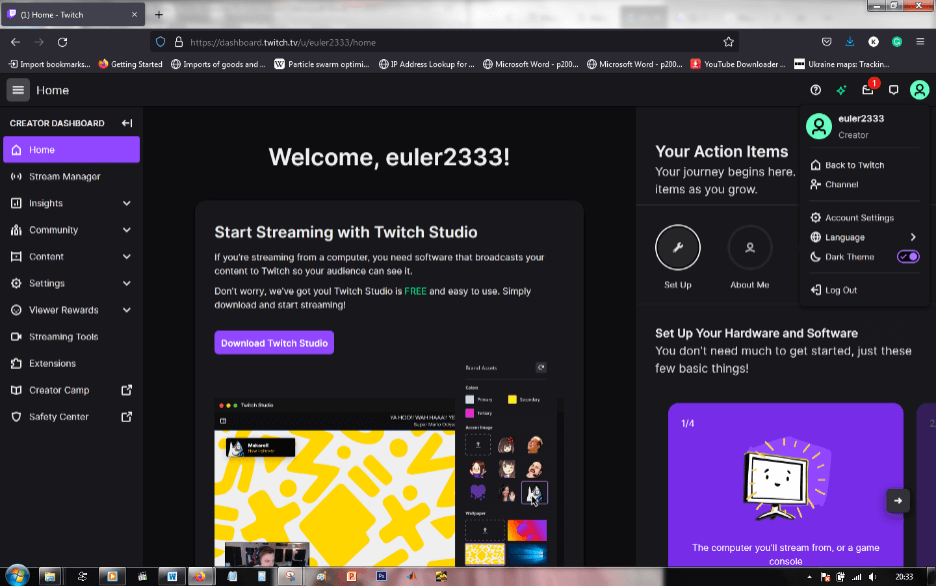The height and width of the screenshot is (586, 936).
Task: Go back with browser back arrow
Action: pos(16,42)
